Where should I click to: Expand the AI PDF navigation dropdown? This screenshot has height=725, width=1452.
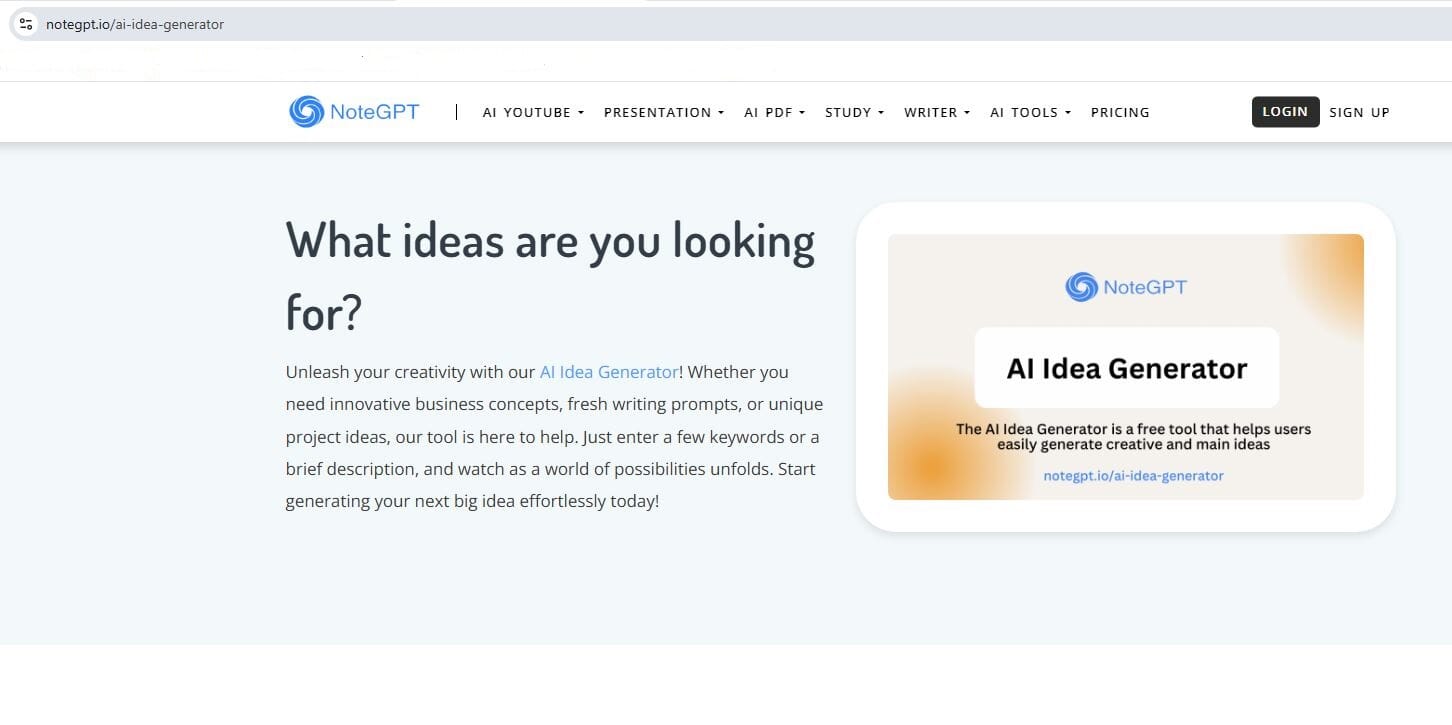pos(774,113)
